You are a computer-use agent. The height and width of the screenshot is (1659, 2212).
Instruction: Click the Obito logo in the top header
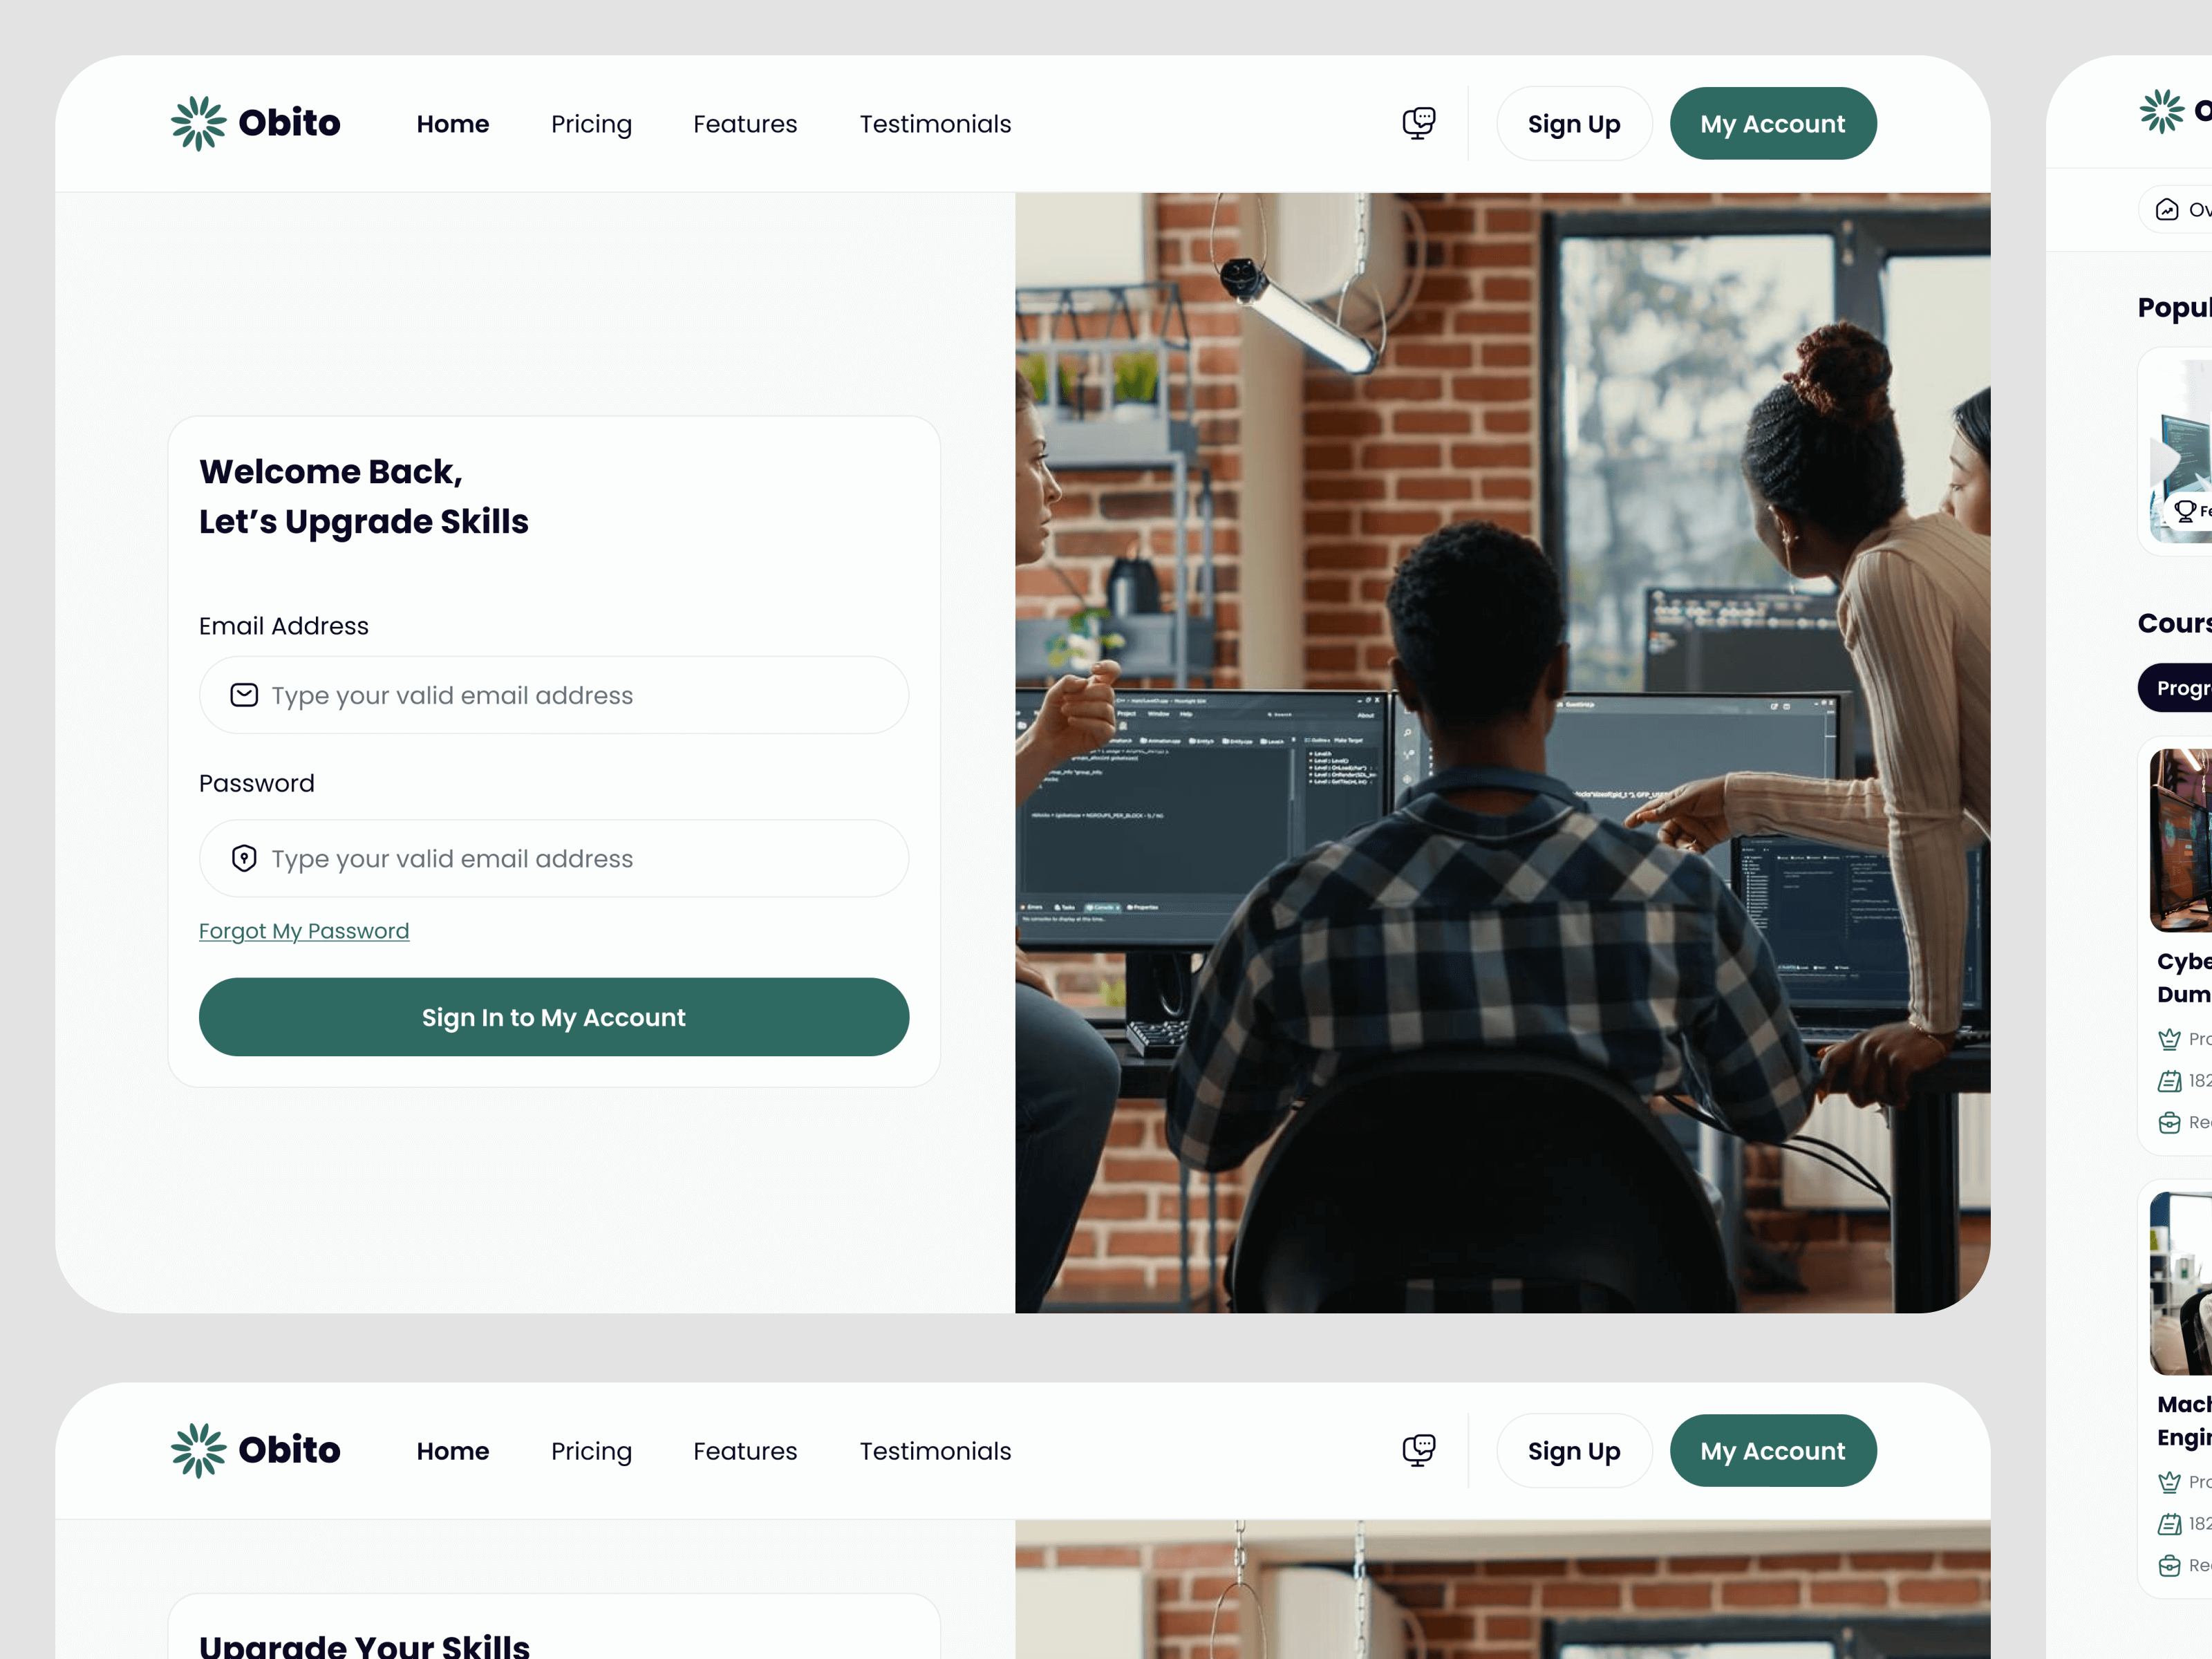255,123
